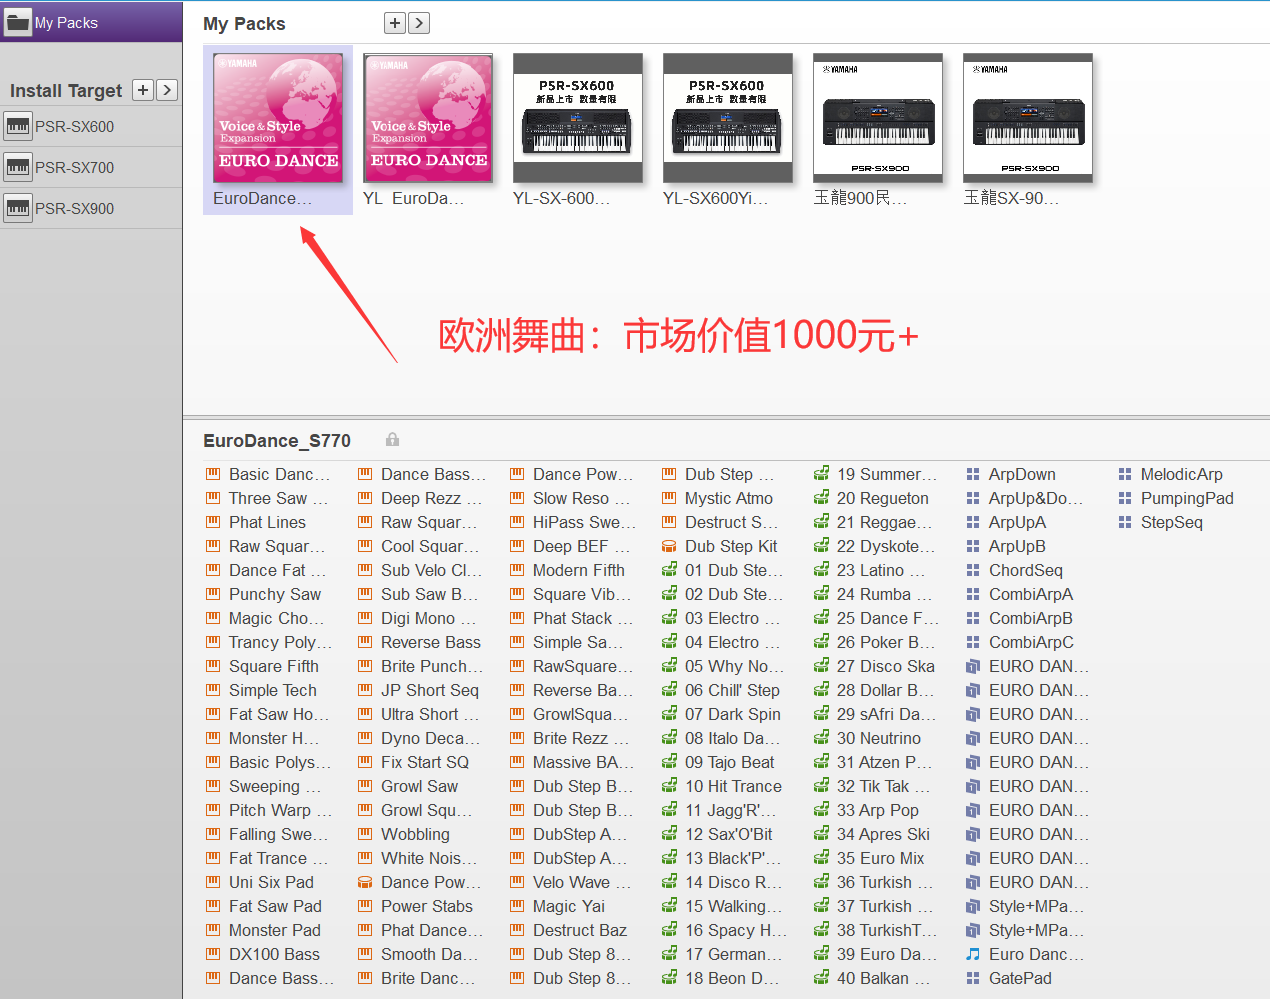Select the 玉龍900民 pack thumbnail
The height and width of the screenshot is (999, 1270).
pos(878,118)
